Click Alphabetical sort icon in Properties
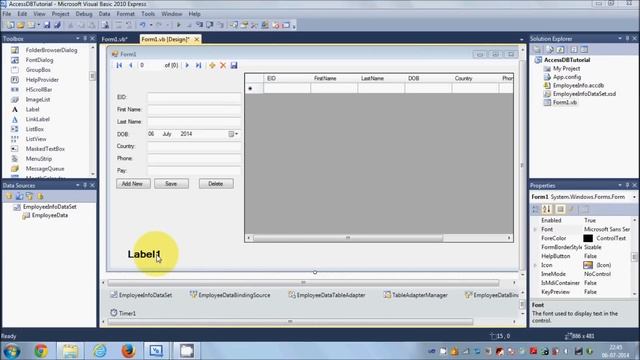 [547, 209]
